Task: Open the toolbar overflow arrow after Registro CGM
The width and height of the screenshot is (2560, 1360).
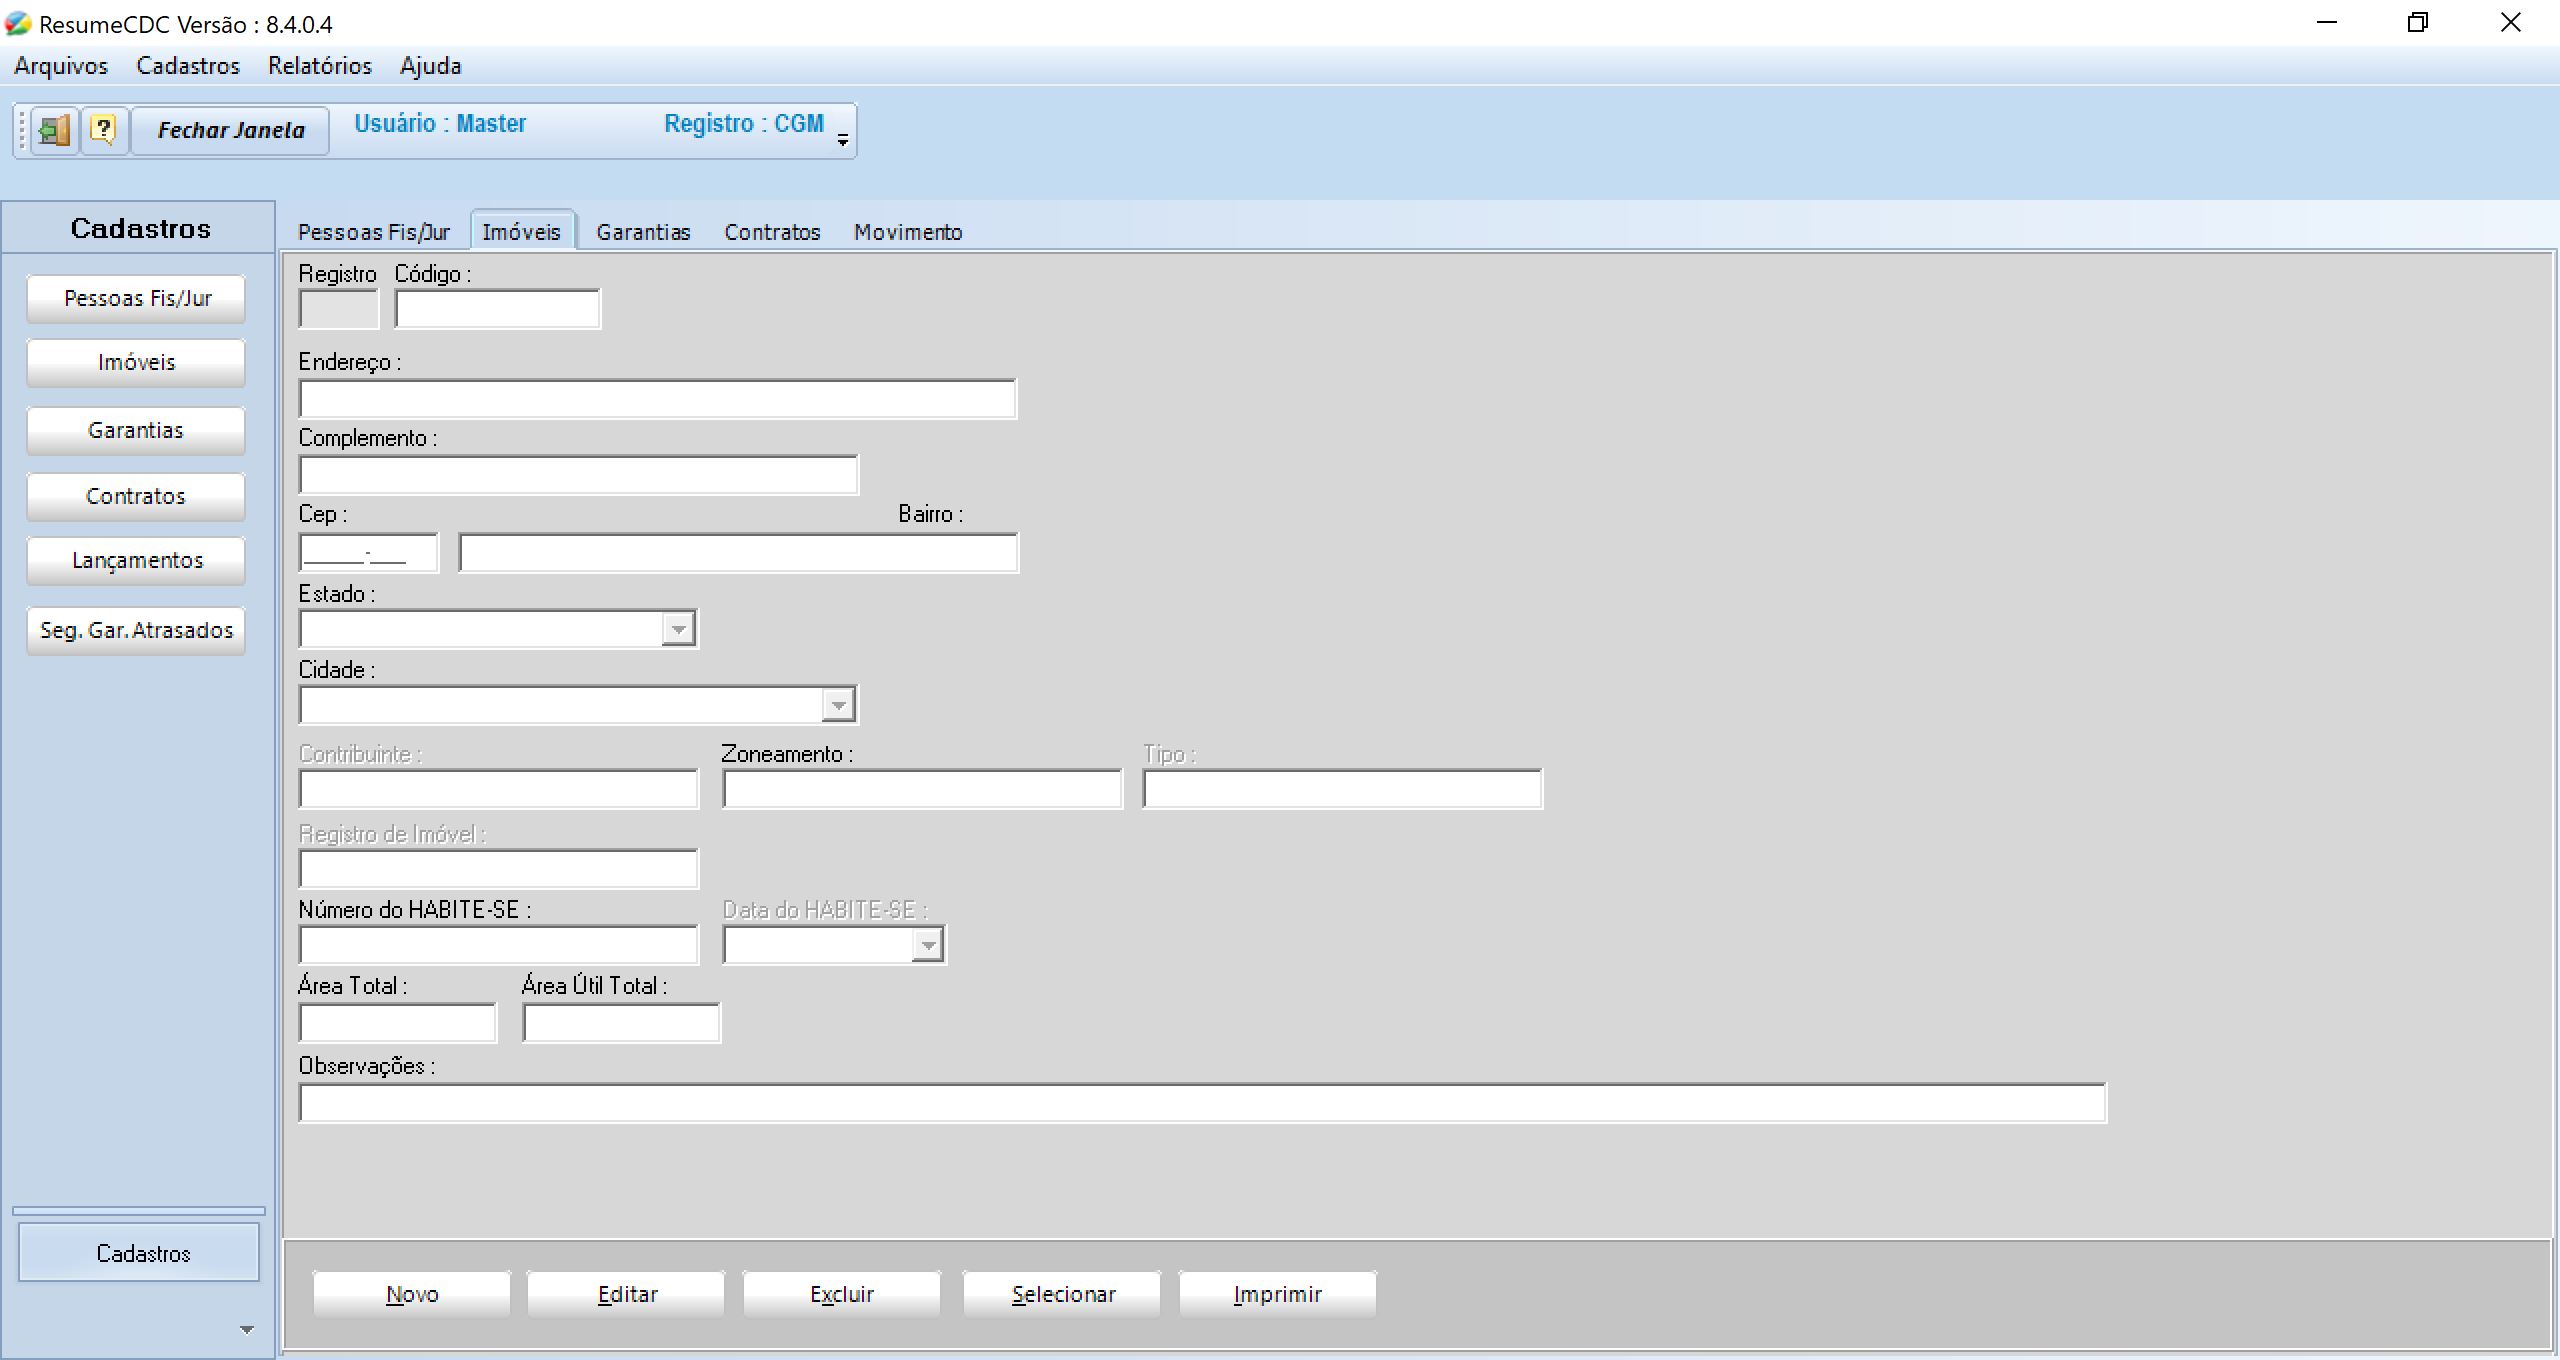Action: tap(843, 140)
